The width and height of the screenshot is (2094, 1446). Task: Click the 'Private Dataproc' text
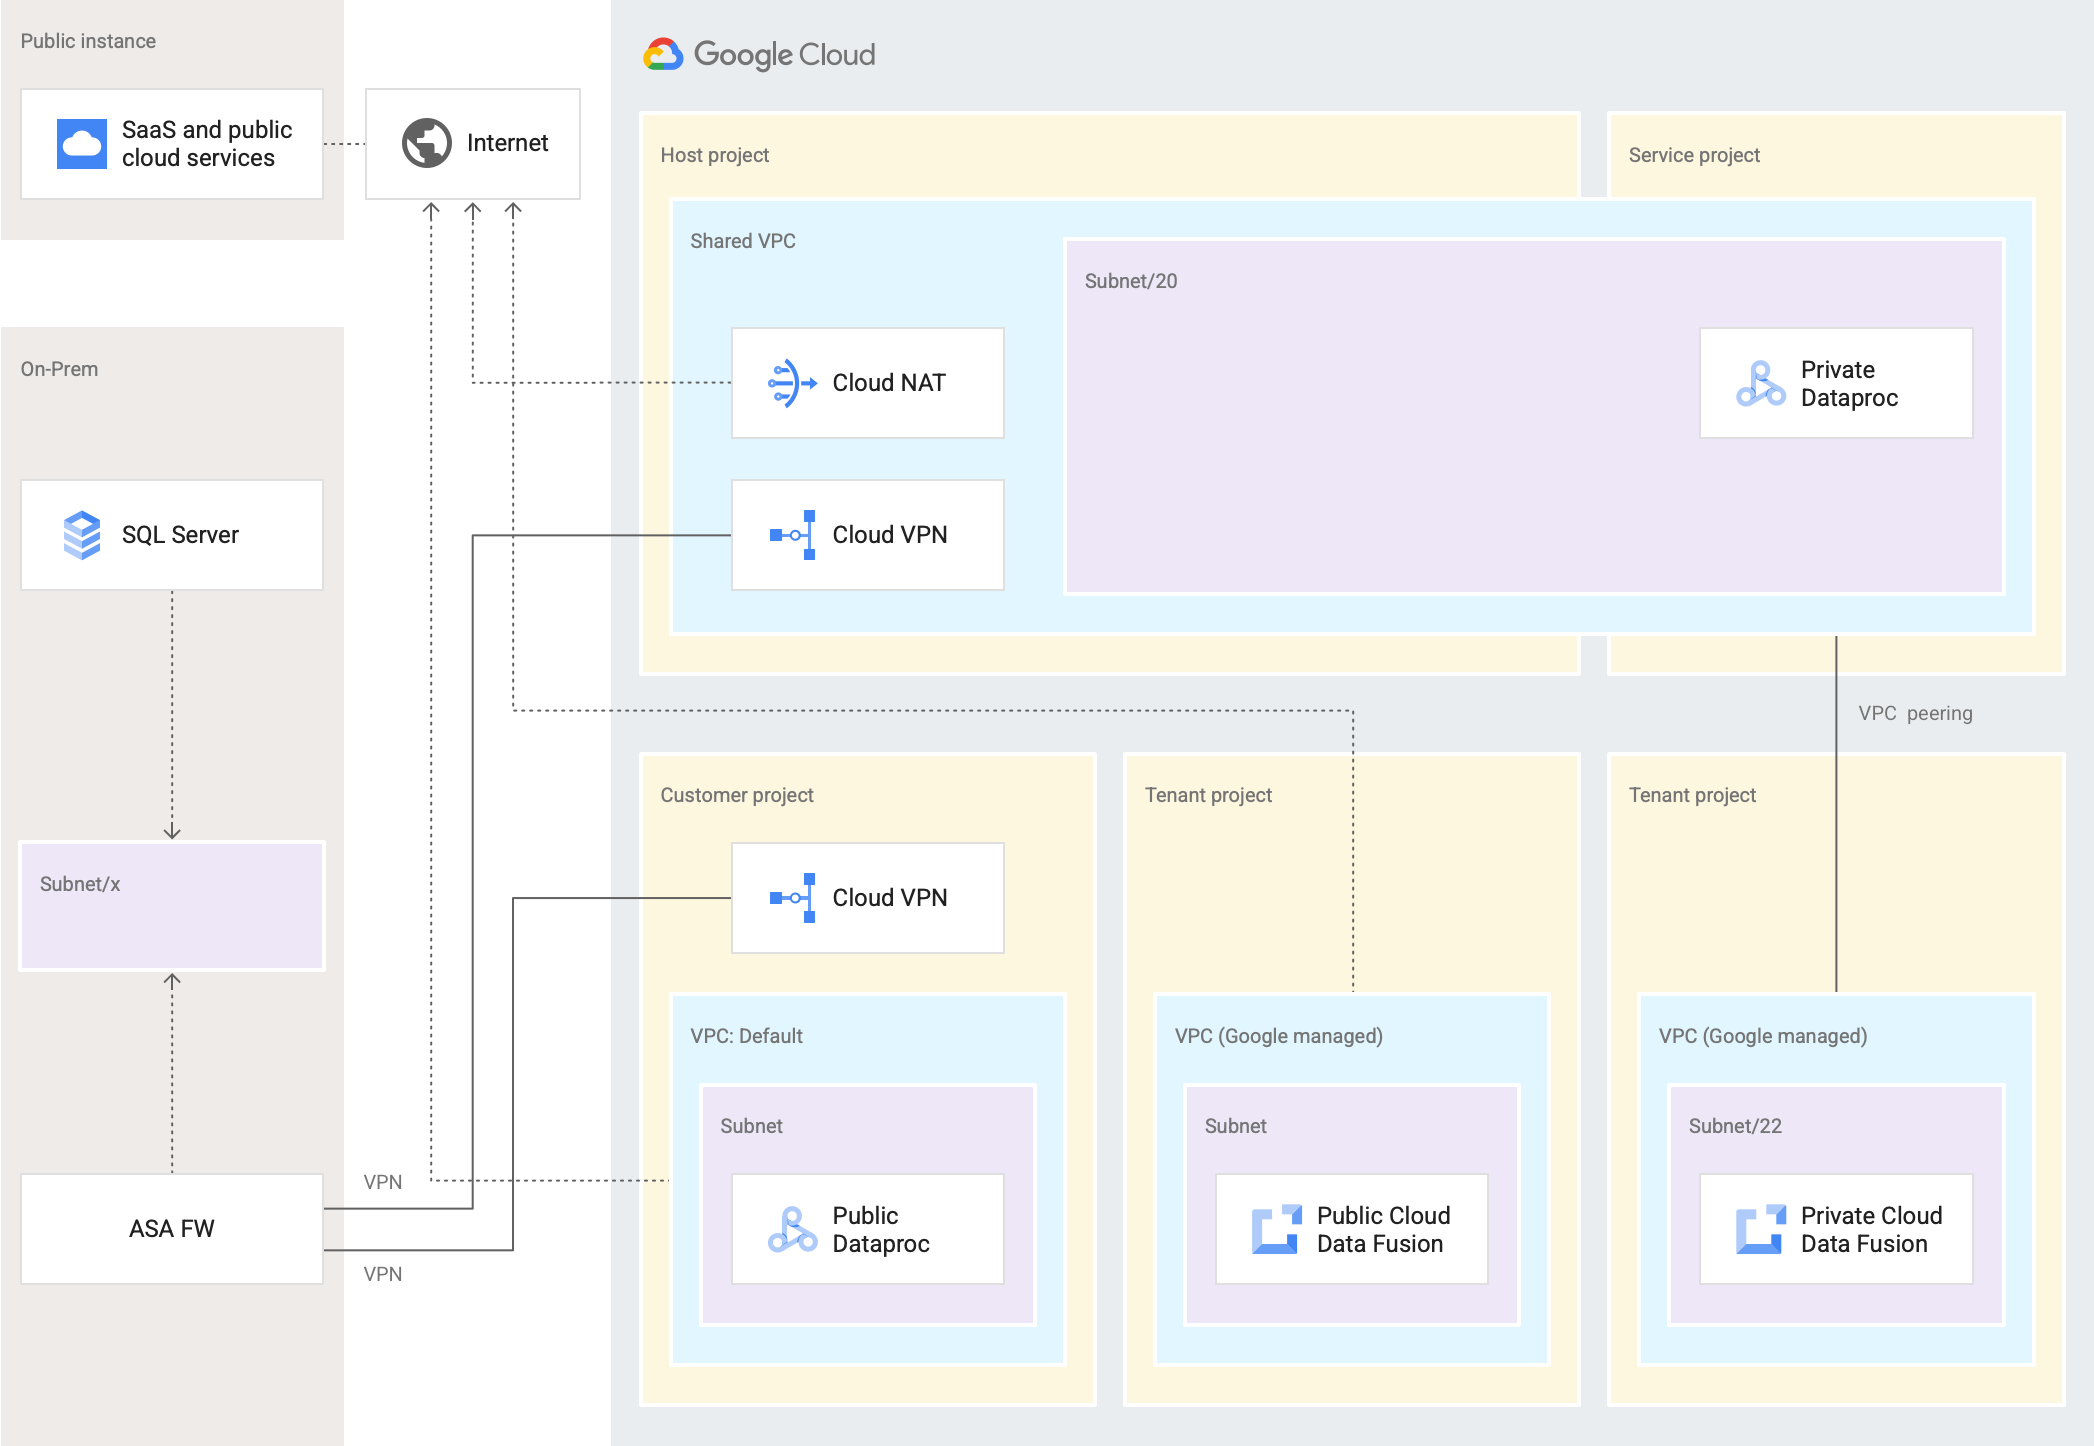click(1849, 384)
